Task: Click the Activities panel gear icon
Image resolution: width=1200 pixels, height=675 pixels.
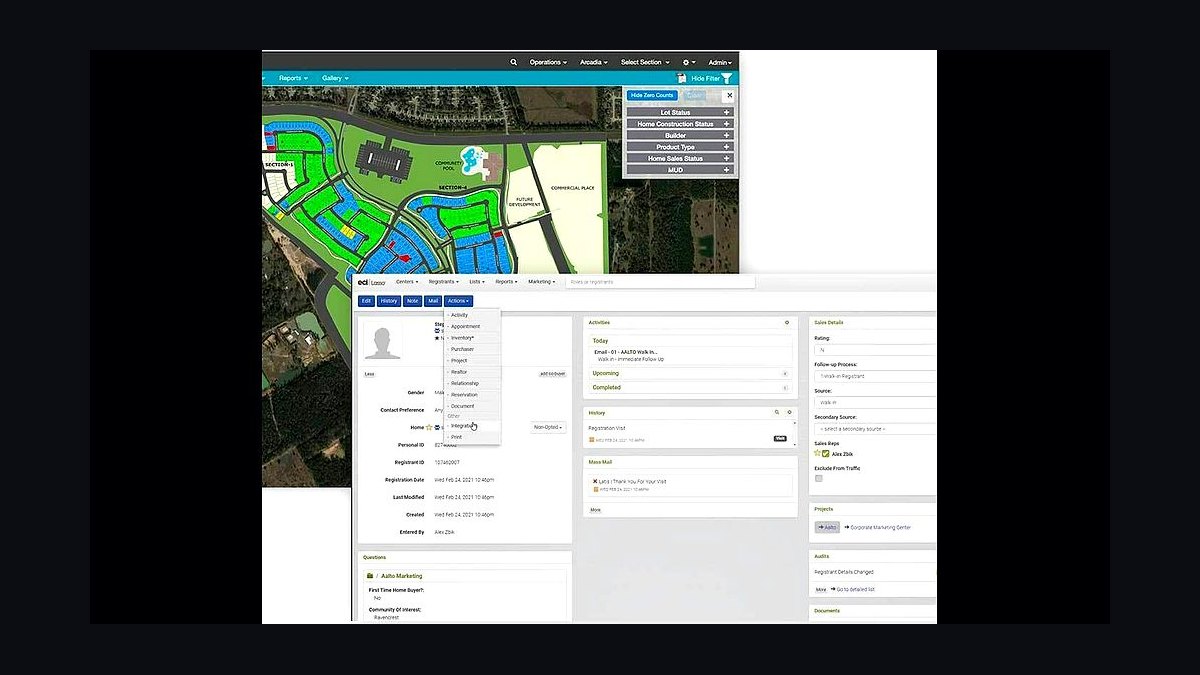Action: click(787, 323)
